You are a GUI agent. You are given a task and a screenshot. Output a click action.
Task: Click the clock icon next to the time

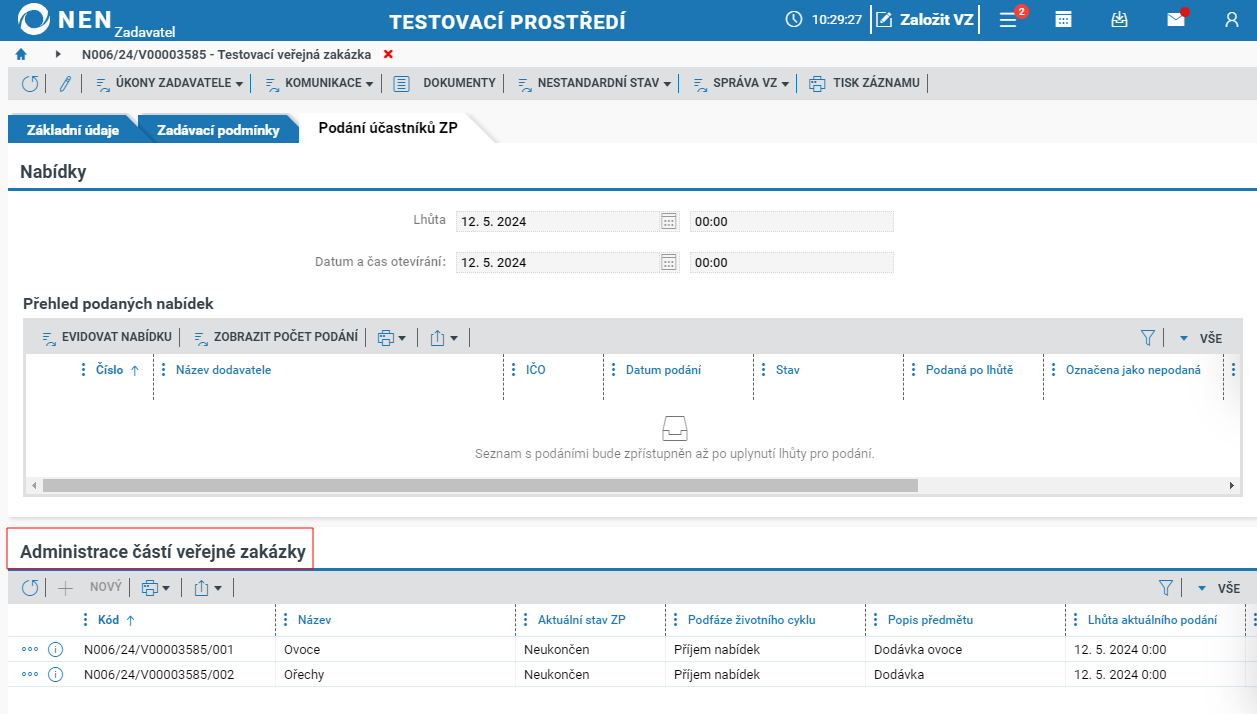coord(794,19)
